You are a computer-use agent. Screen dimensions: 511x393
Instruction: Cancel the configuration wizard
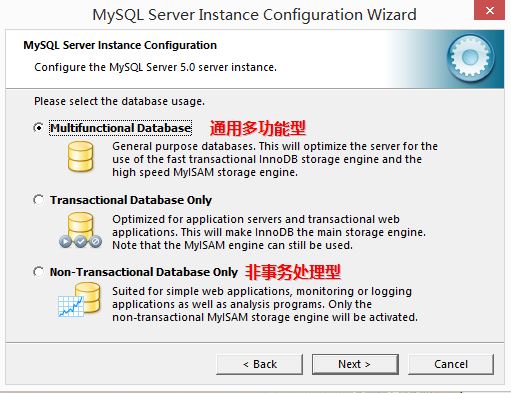click(x=451, y=364)
